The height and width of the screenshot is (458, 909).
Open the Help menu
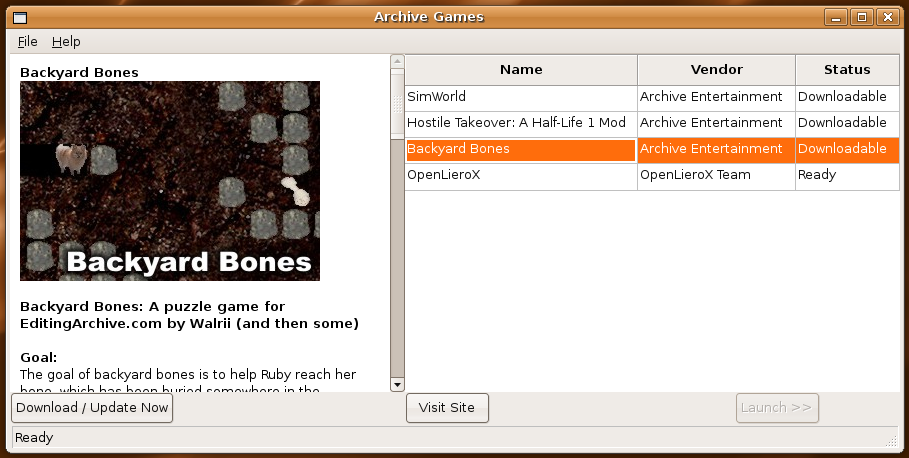pos(66,42)
